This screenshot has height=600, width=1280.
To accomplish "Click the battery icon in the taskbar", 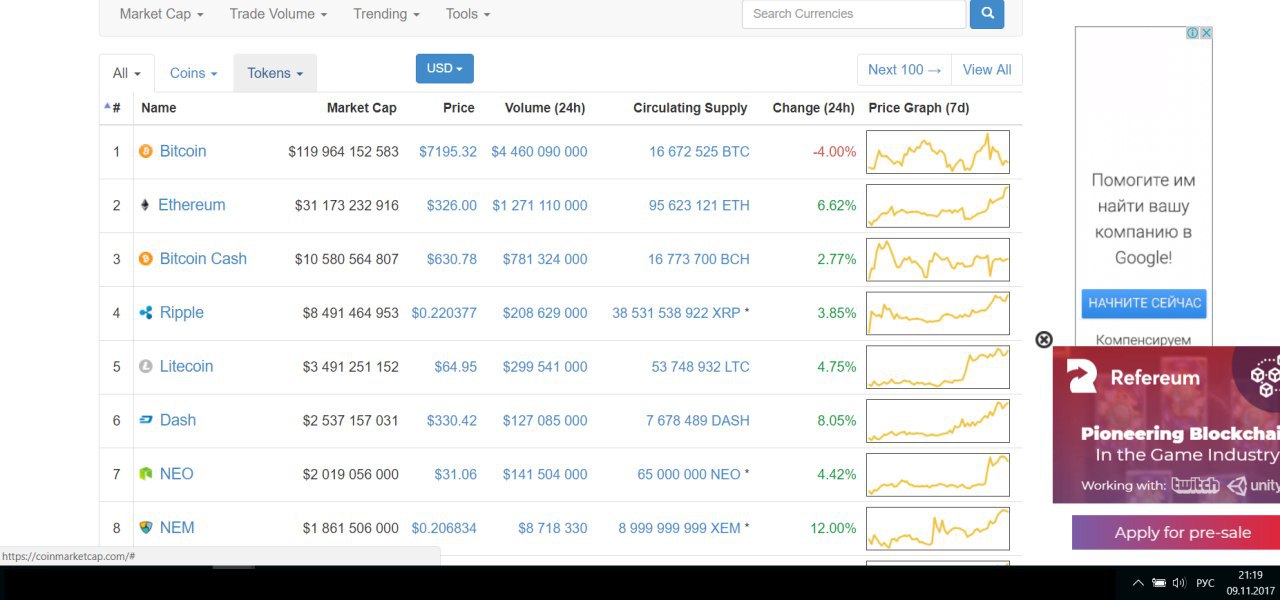I will [1159, 583].
